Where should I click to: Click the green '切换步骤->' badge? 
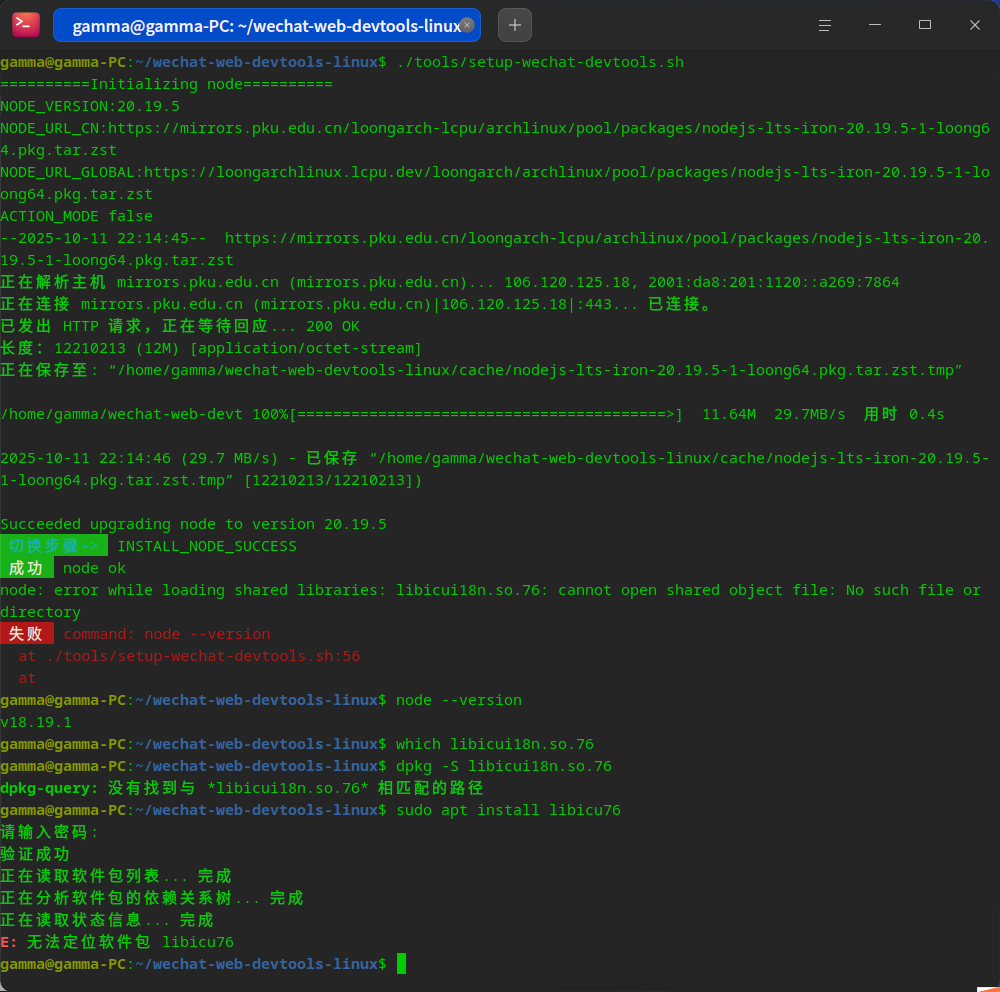[54, 546]
